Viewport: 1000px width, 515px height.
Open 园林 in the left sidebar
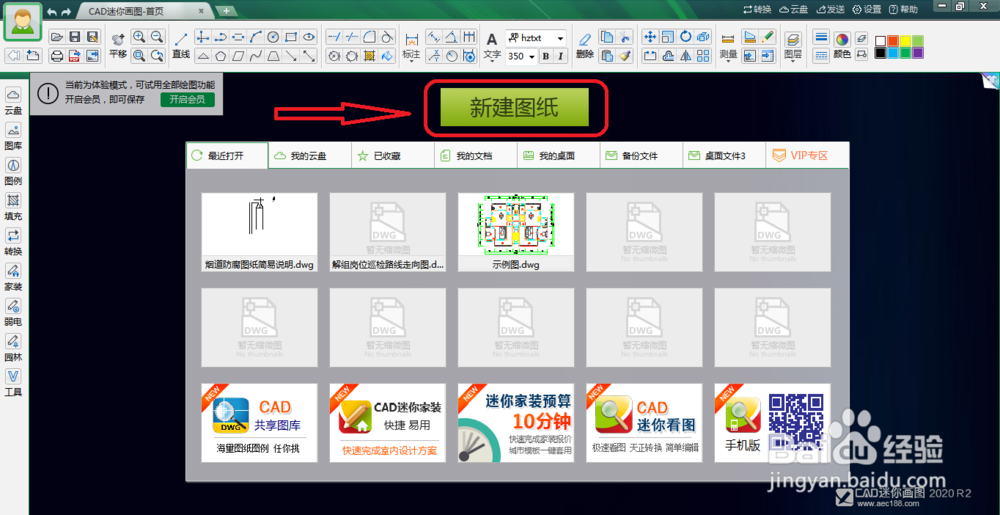click(13, 347)
